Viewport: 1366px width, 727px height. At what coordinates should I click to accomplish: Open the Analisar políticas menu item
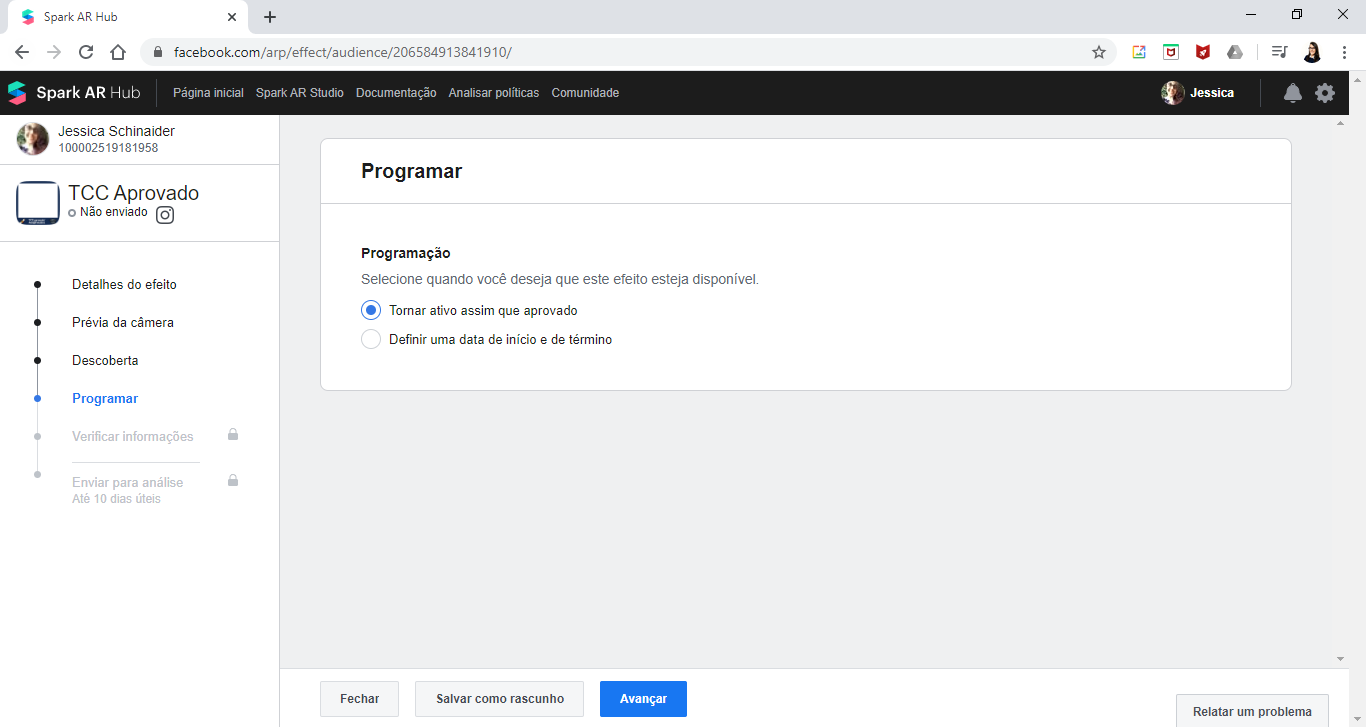[x=494, y=93]
